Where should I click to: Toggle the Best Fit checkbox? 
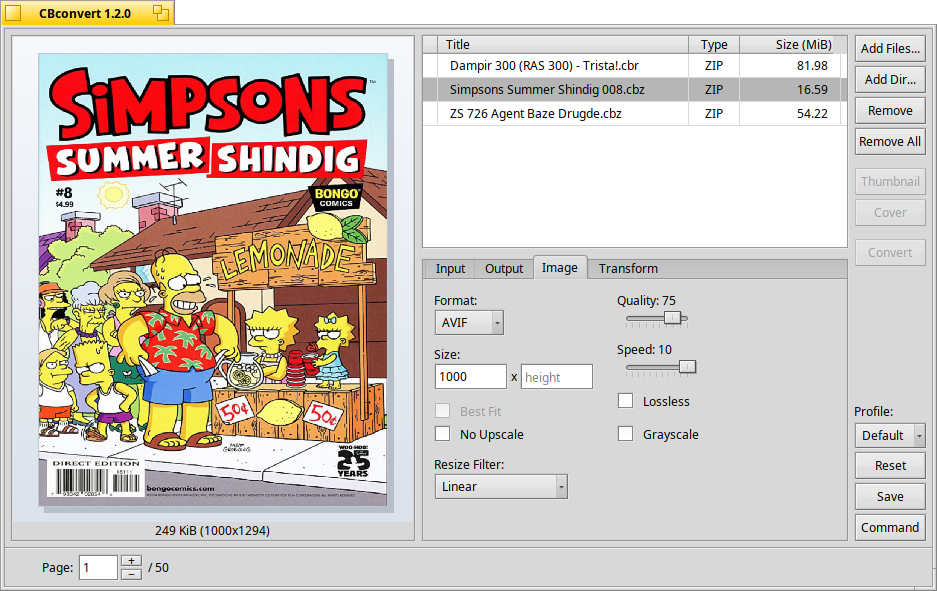click(442, 411)
